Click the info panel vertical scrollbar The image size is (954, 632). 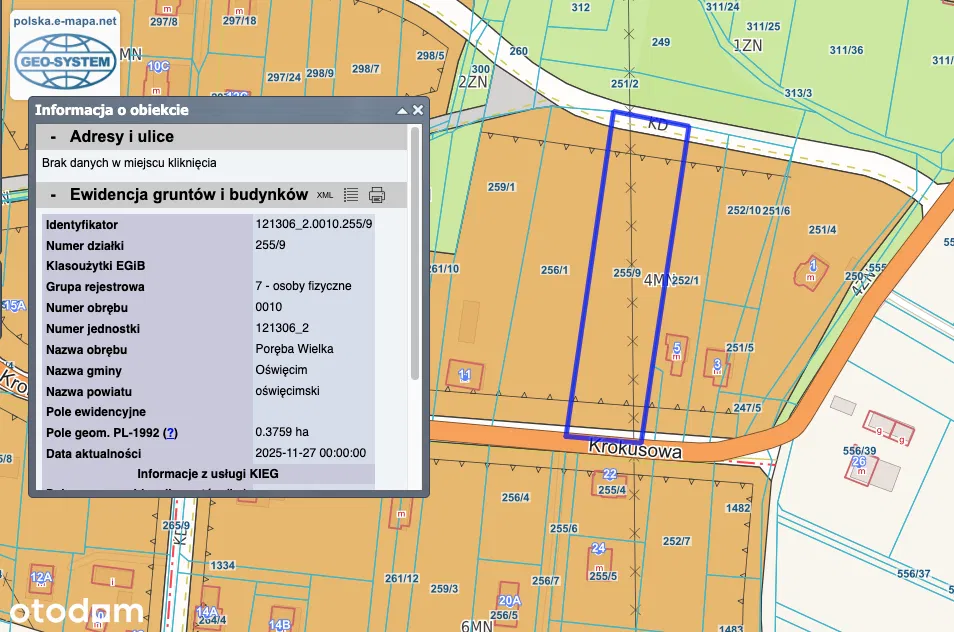(x=414, y=250)
